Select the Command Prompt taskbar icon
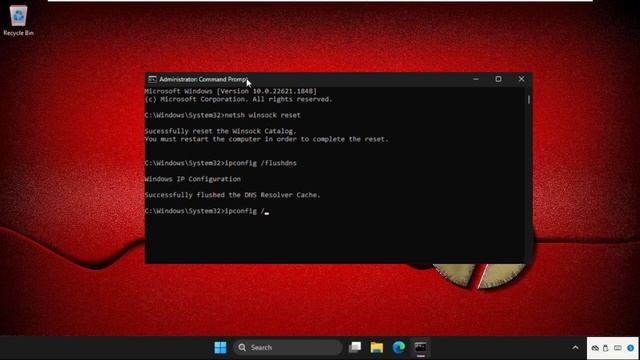The height and width of the screenshot is (360, 640). click(x=420, y=347)
